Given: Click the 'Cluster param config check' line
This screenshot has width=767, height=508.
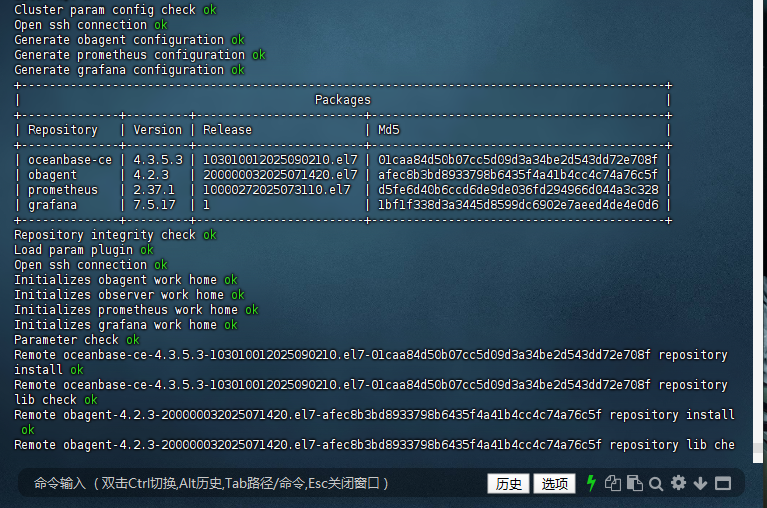Looking at the screenshot, I should pyautogui.click(x=115, y=10).
